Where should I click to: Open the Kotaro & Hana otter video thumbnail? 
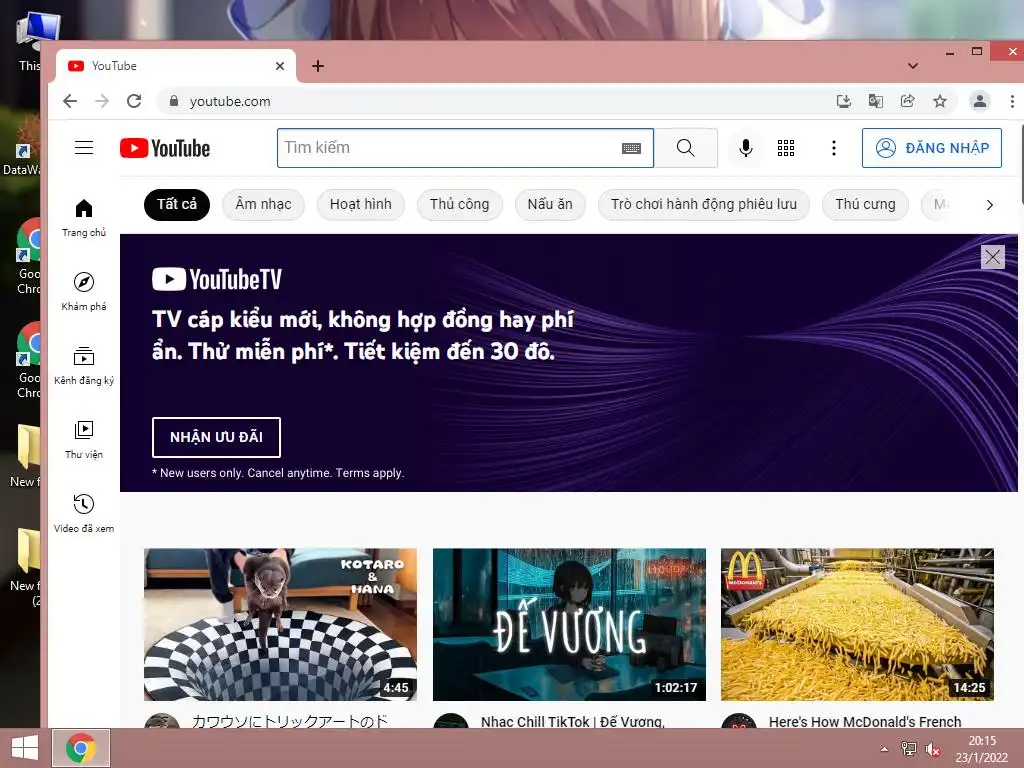280,624
